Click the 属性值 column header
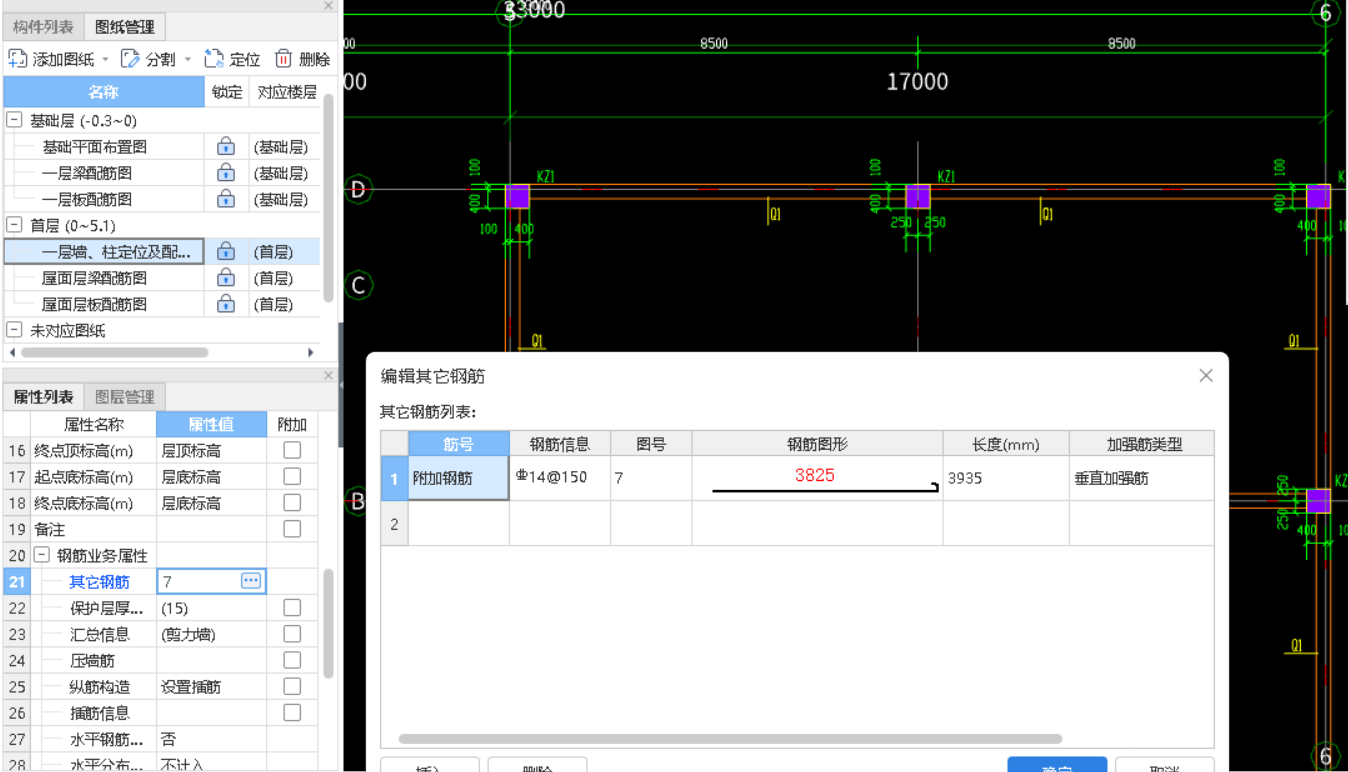The width and height of the screenshot is (1348, 772). [x=212, y=424]
